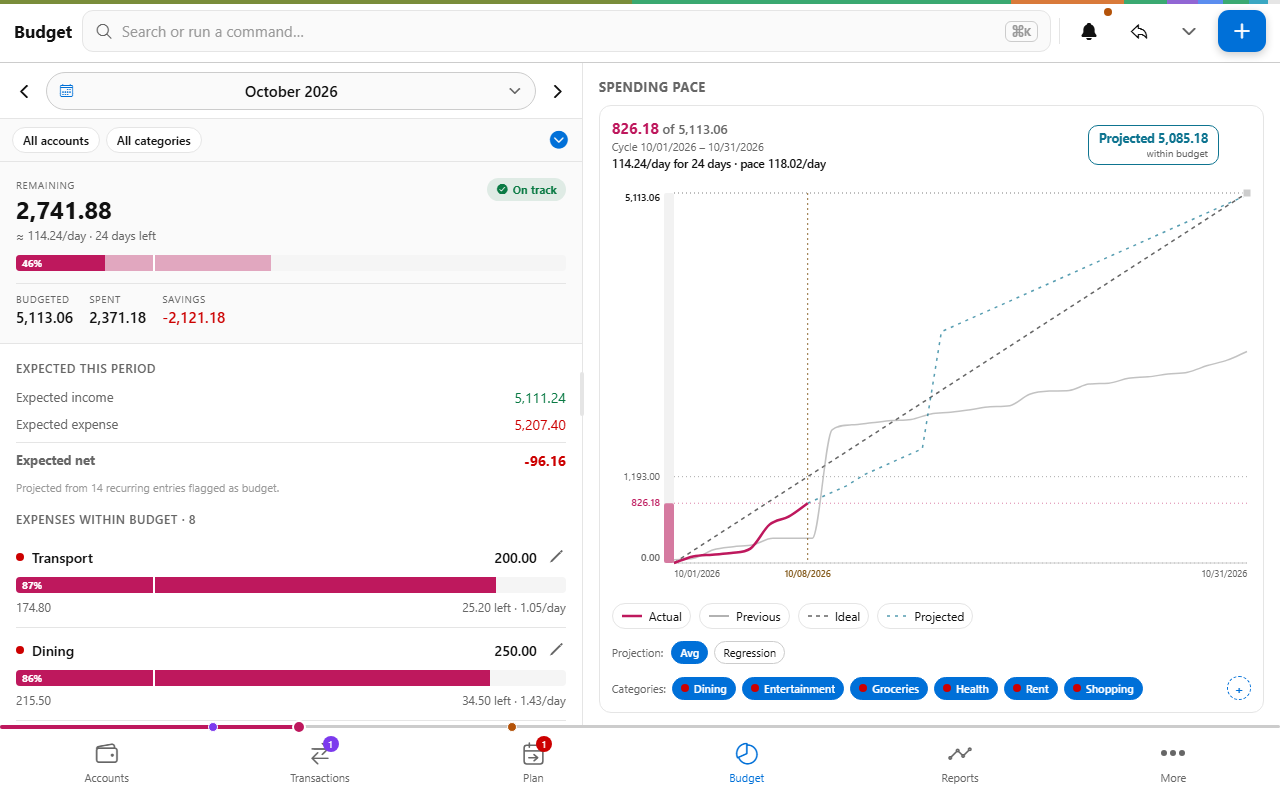Open the Reports tab
Viewport: 1280px width, 800px height.
click(960, 763)
